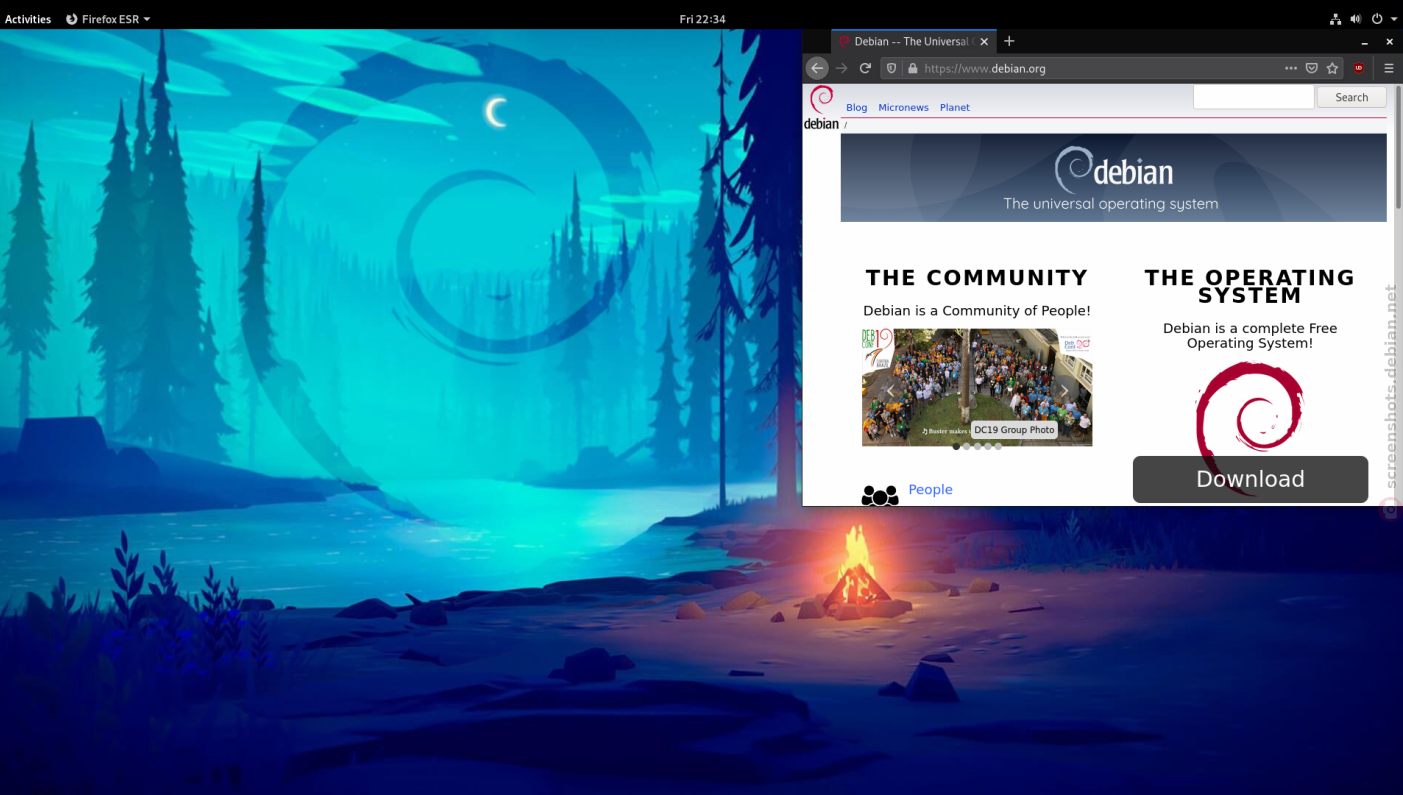Open the Planet link
This screenshot has height=795, width=1403.
pos(954,107)
